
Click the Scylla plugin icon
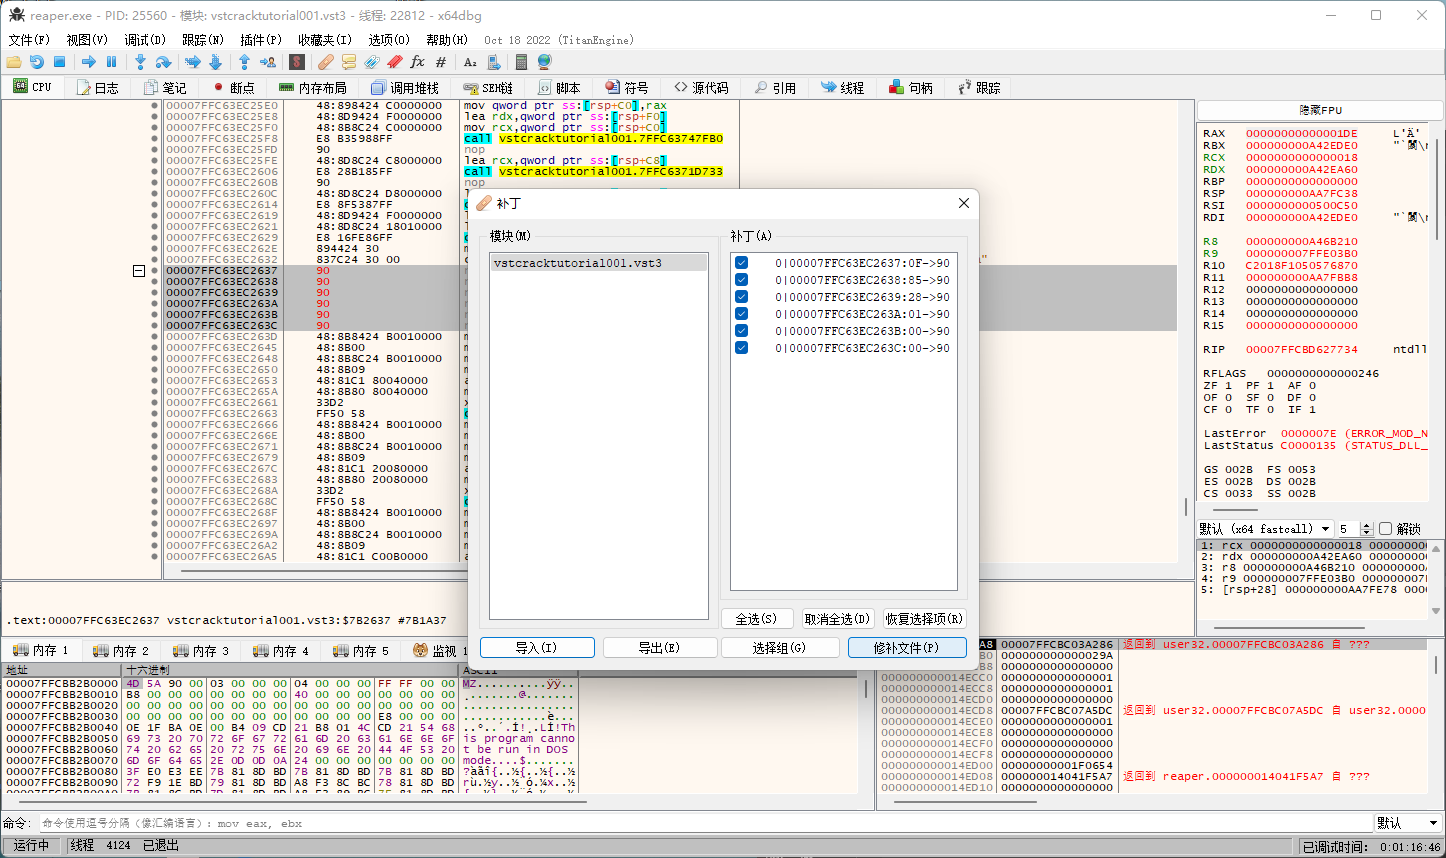pyautogui.click(x=296, y=62)
